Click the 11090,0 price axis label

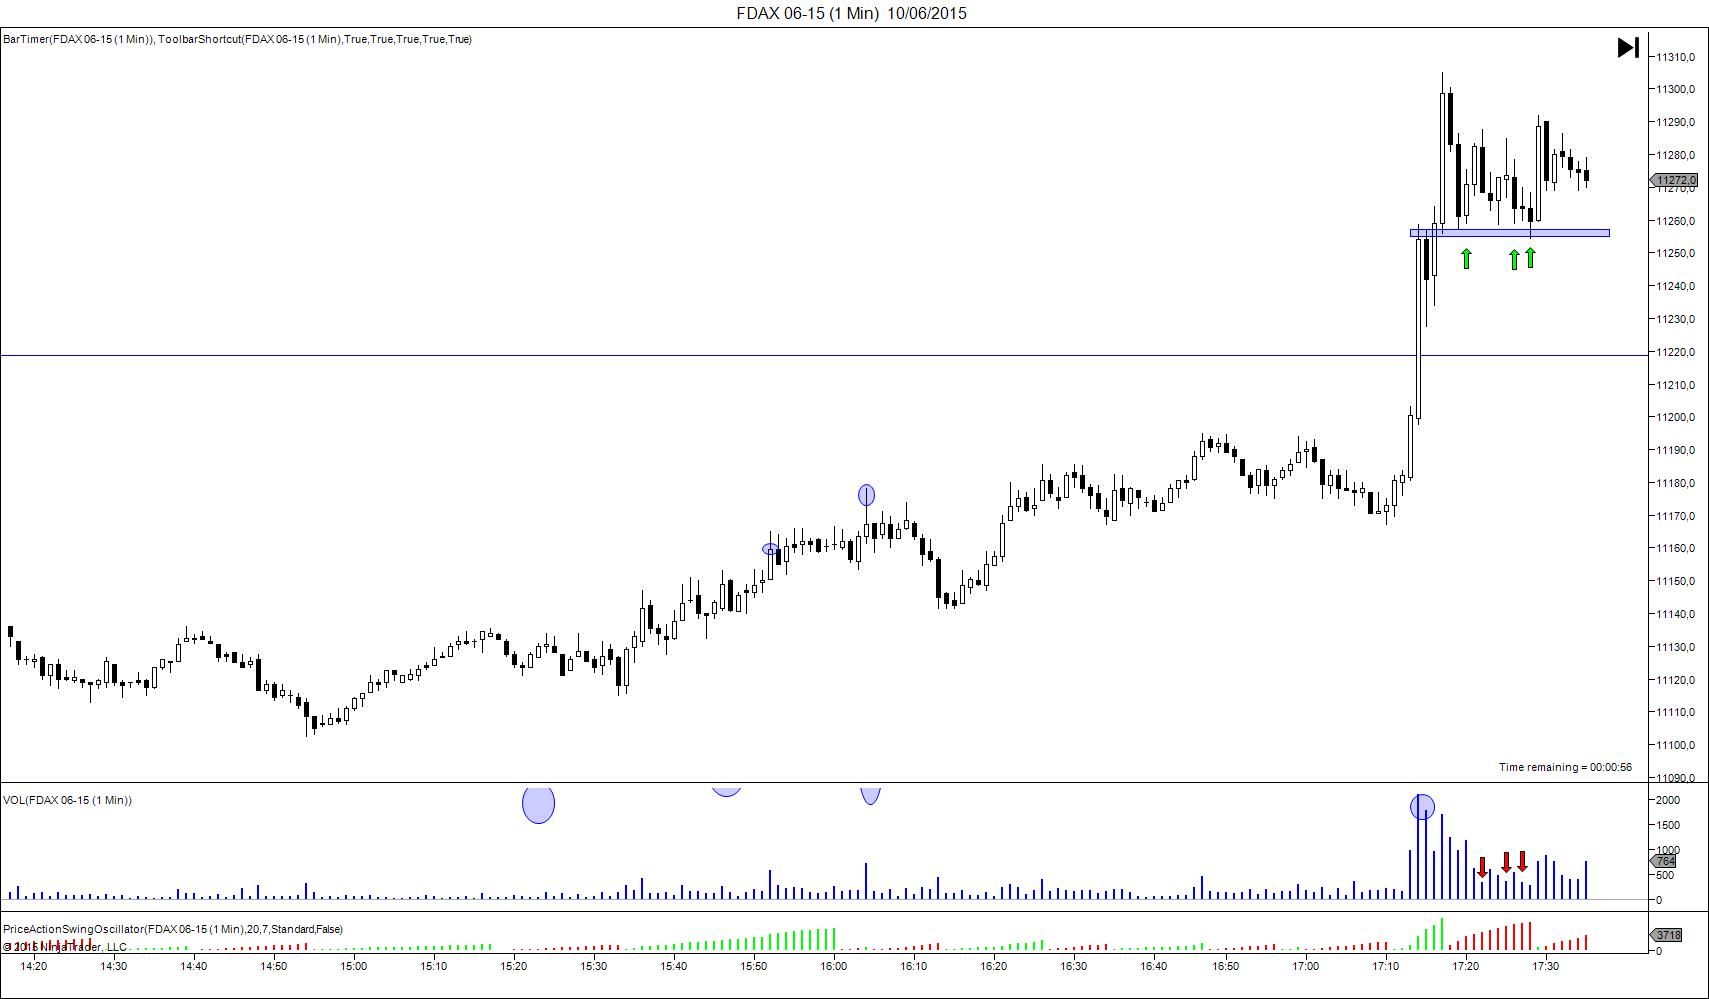click(1675, 777)
